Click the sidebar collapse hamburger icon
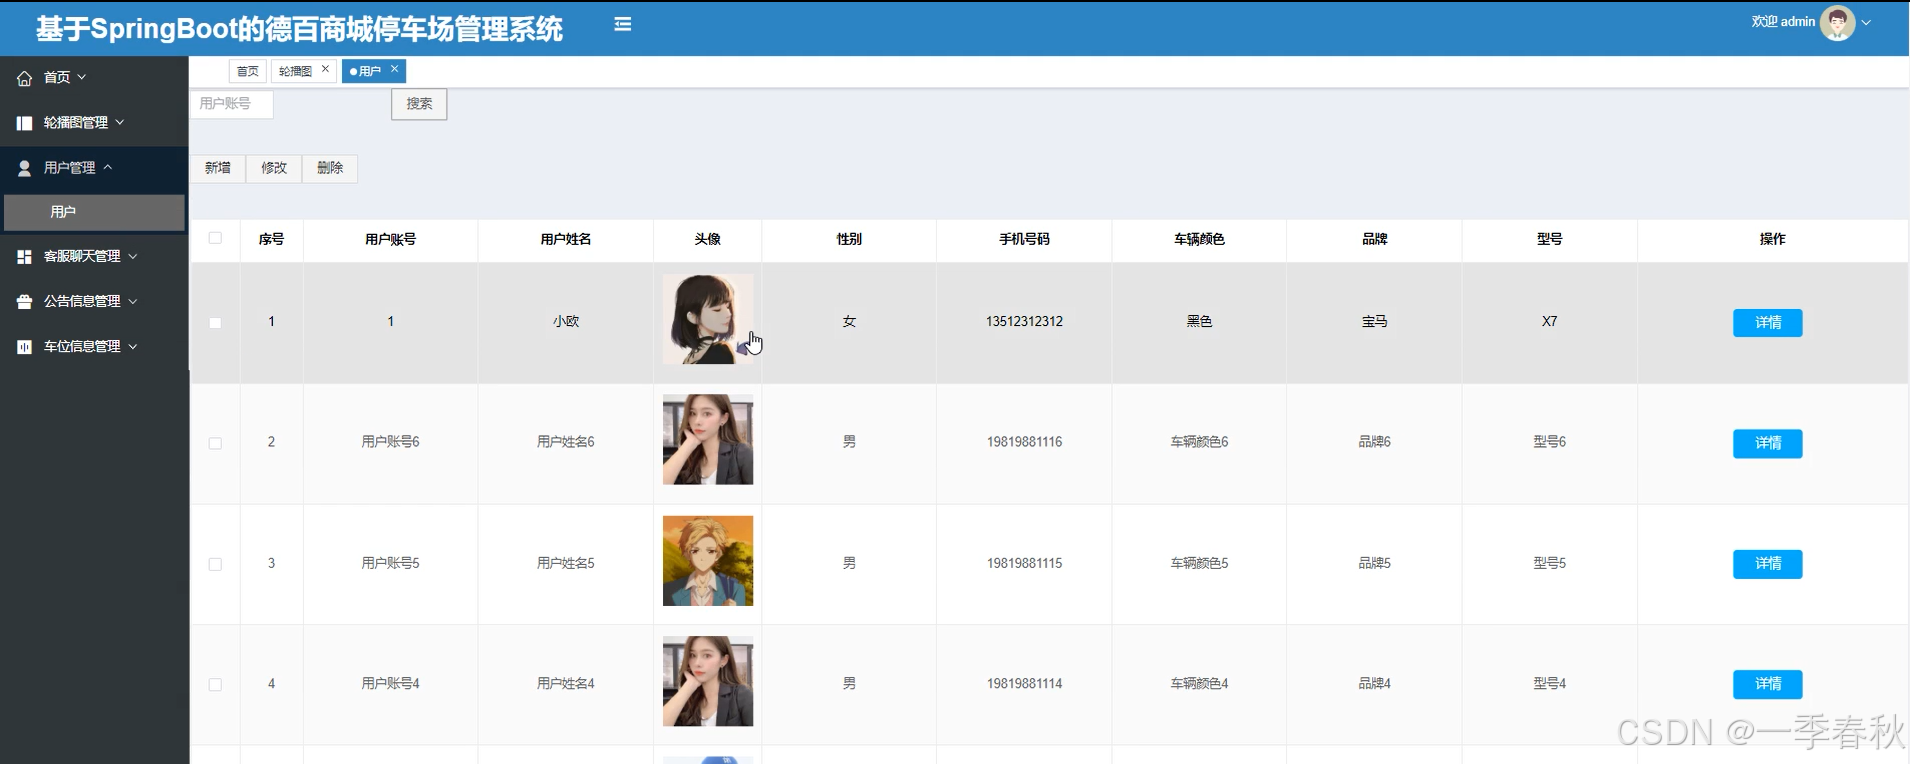Image resolution: width=1910 pixels, height=764 pixels. coord(622,24)
